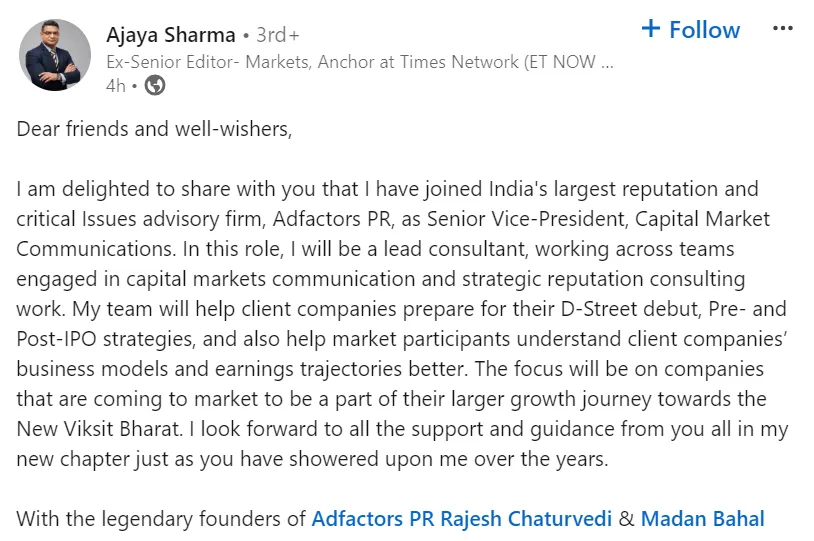
Task: Open the post's three-dot options menu
Action: coord(782,29)
